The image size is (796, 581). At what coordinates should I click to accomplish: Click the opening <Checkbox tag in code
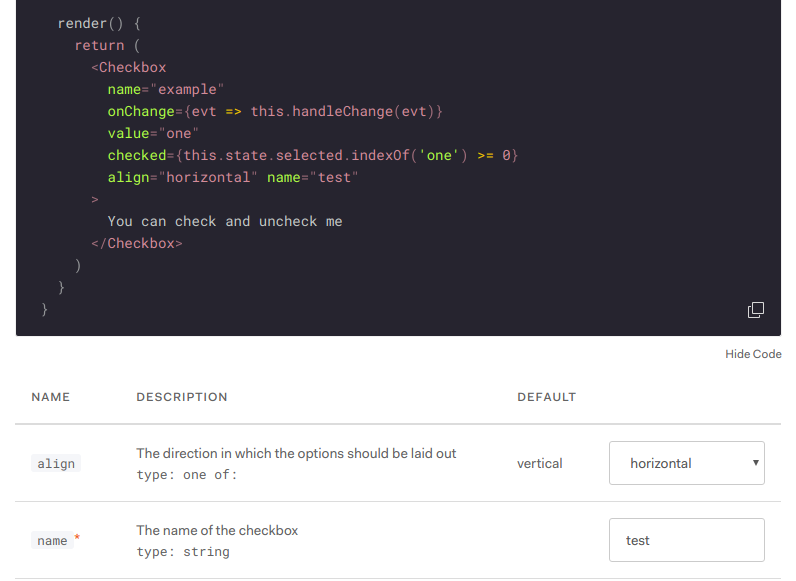(129, 67)
